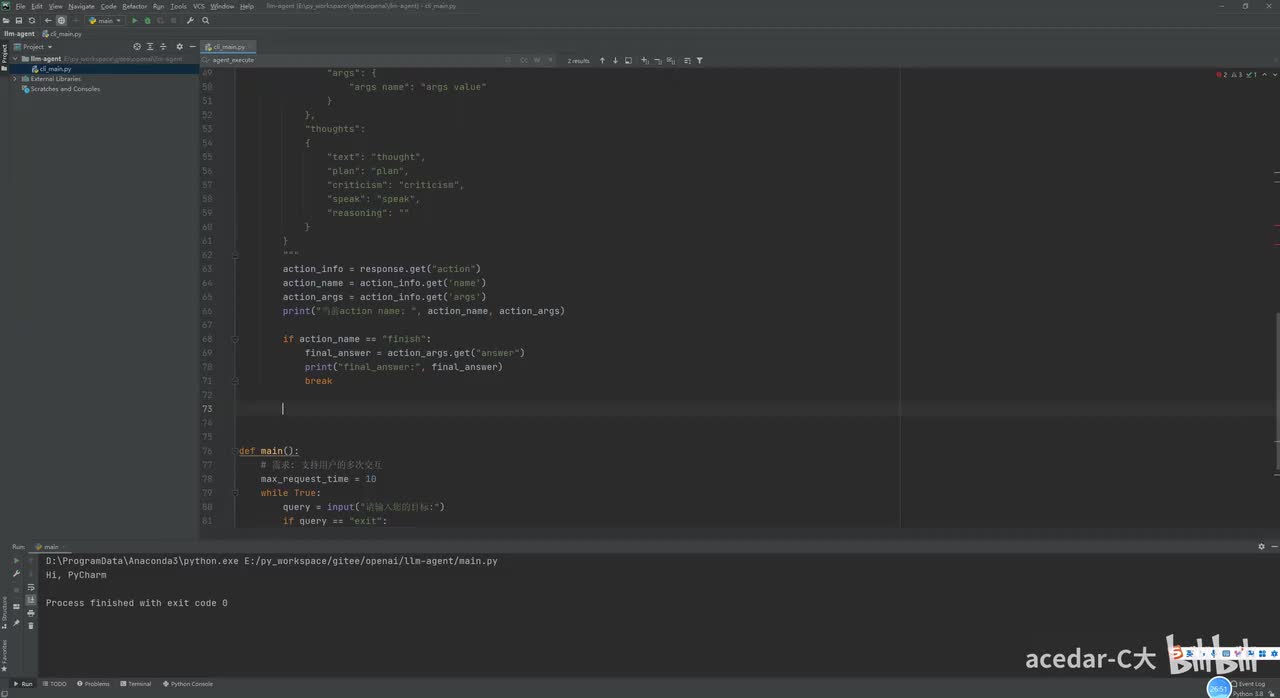Click the llm-agent breadcrumb in navigation bar
The height and width of the screenshot is (698, 1280).
coord(19,34)
